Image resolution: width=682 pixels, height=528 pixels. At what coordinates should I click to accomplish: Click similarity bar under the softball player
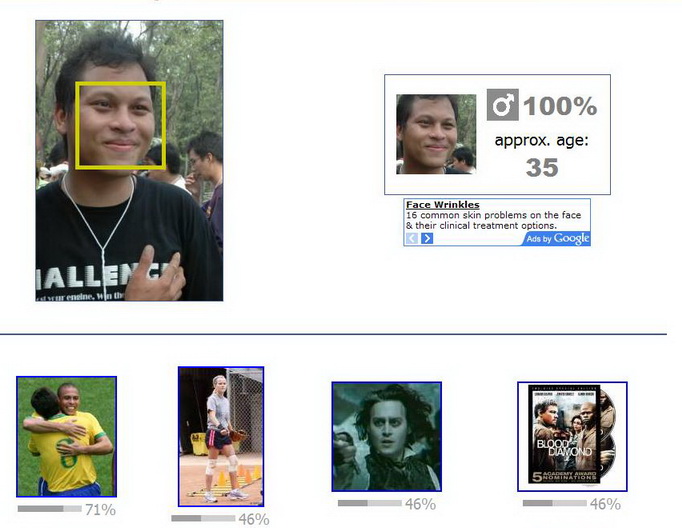click(x=203, y=518)
